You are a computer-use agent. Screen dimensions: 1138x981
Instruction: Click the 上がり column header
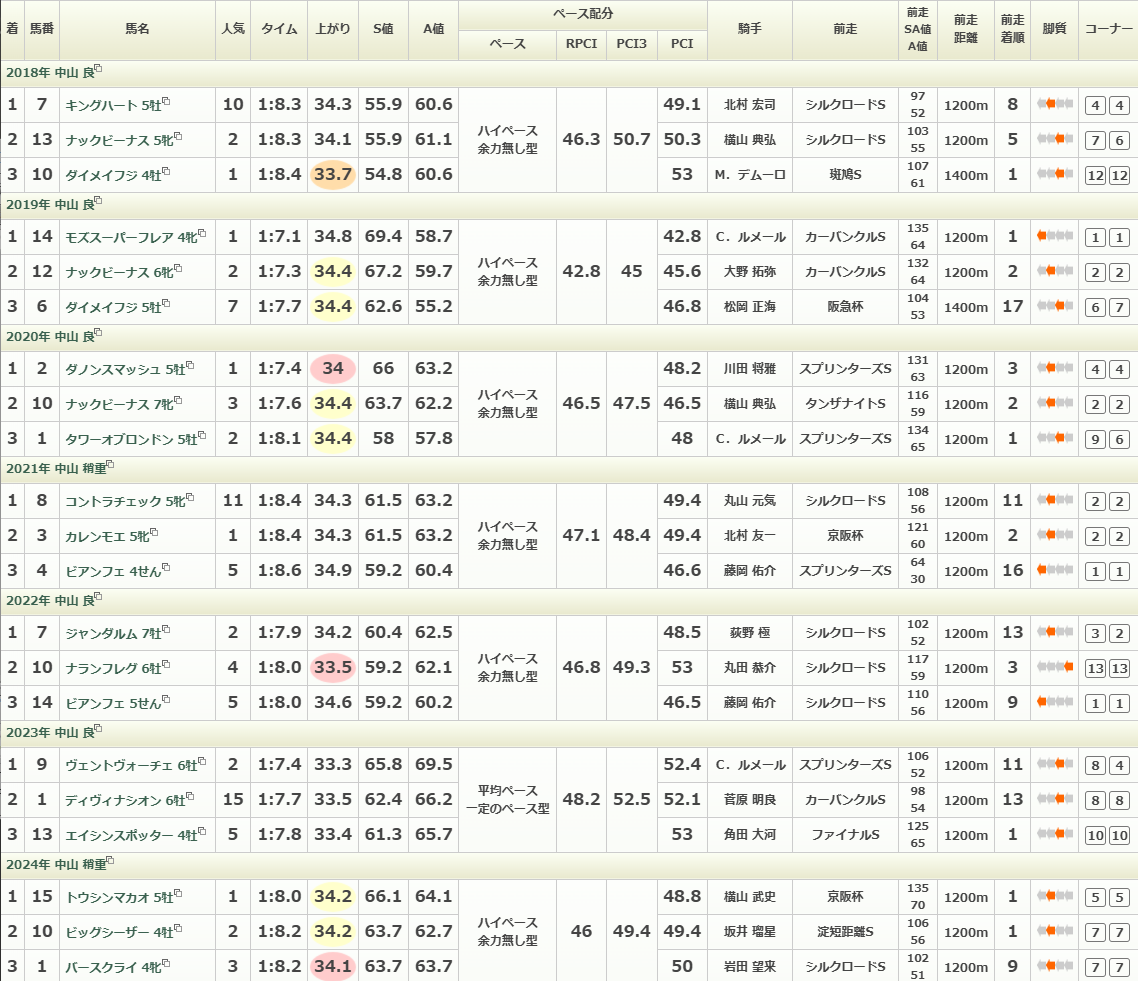point(333,30)
